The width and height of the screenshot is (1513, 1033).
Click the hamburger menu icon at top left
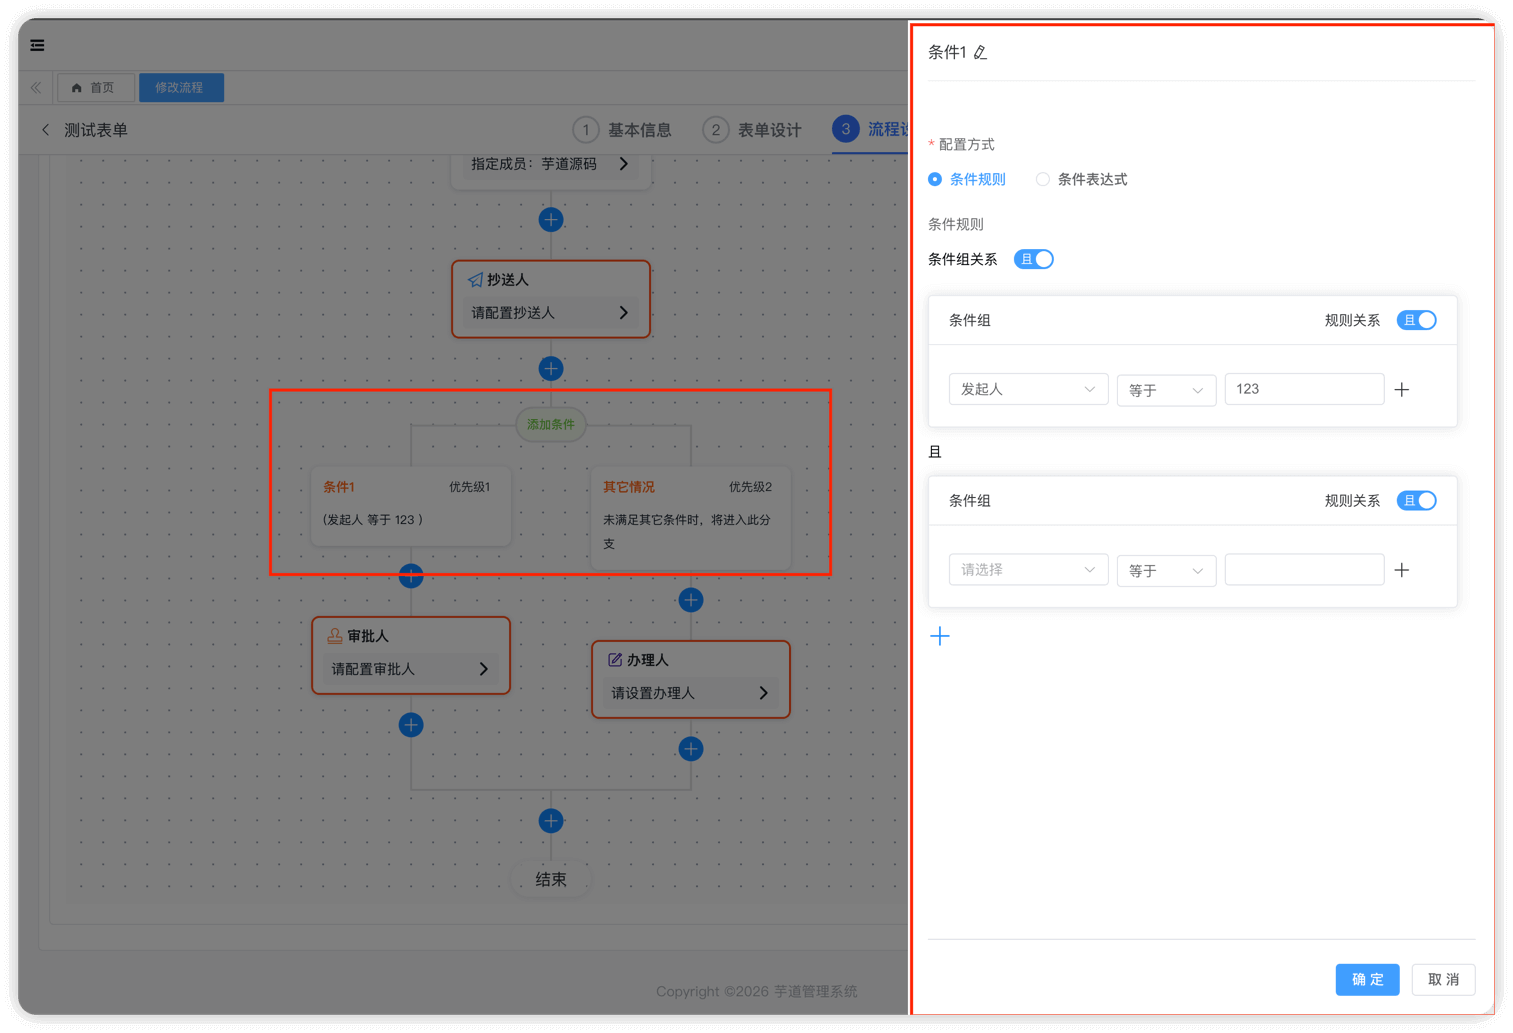(38, 45)
